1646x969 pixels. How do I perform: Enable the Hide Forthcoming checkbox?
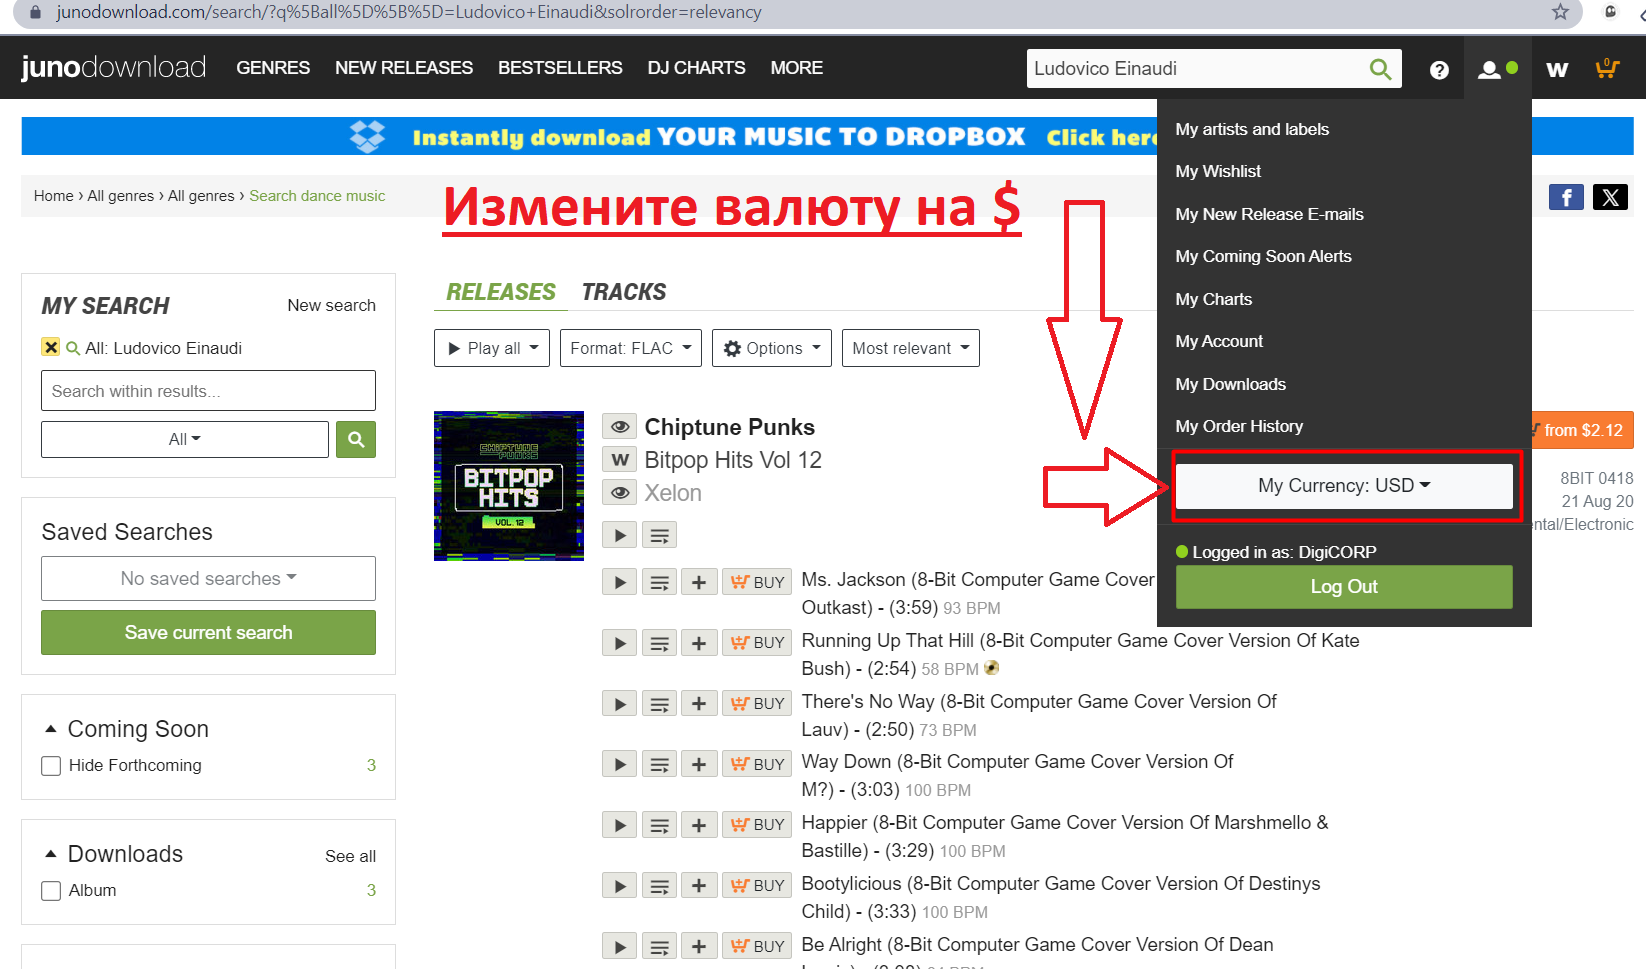pyautogui.click(x=51, y=766)
